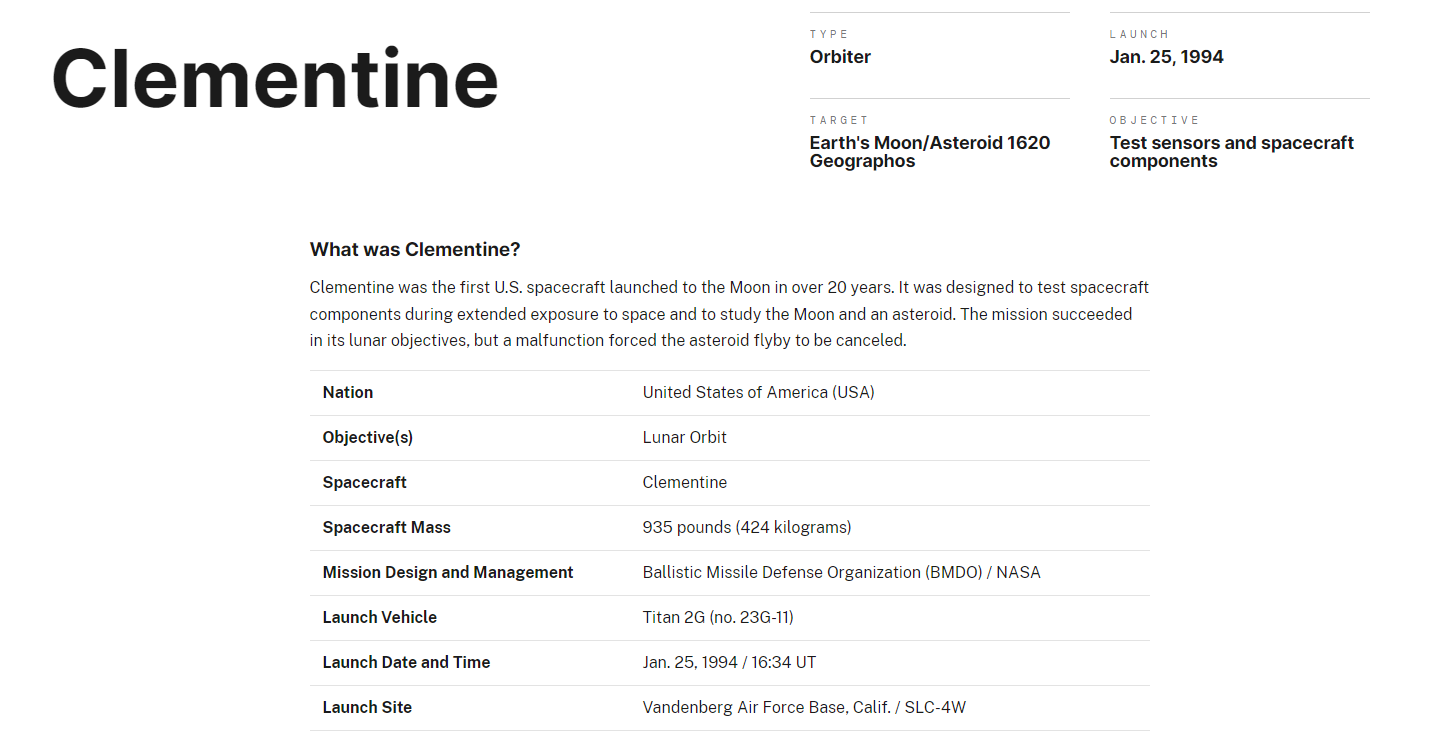The image size is (1441, 743).
Task: Select the OBJECTIVE label in header
Action: [x=1154, y=120]
